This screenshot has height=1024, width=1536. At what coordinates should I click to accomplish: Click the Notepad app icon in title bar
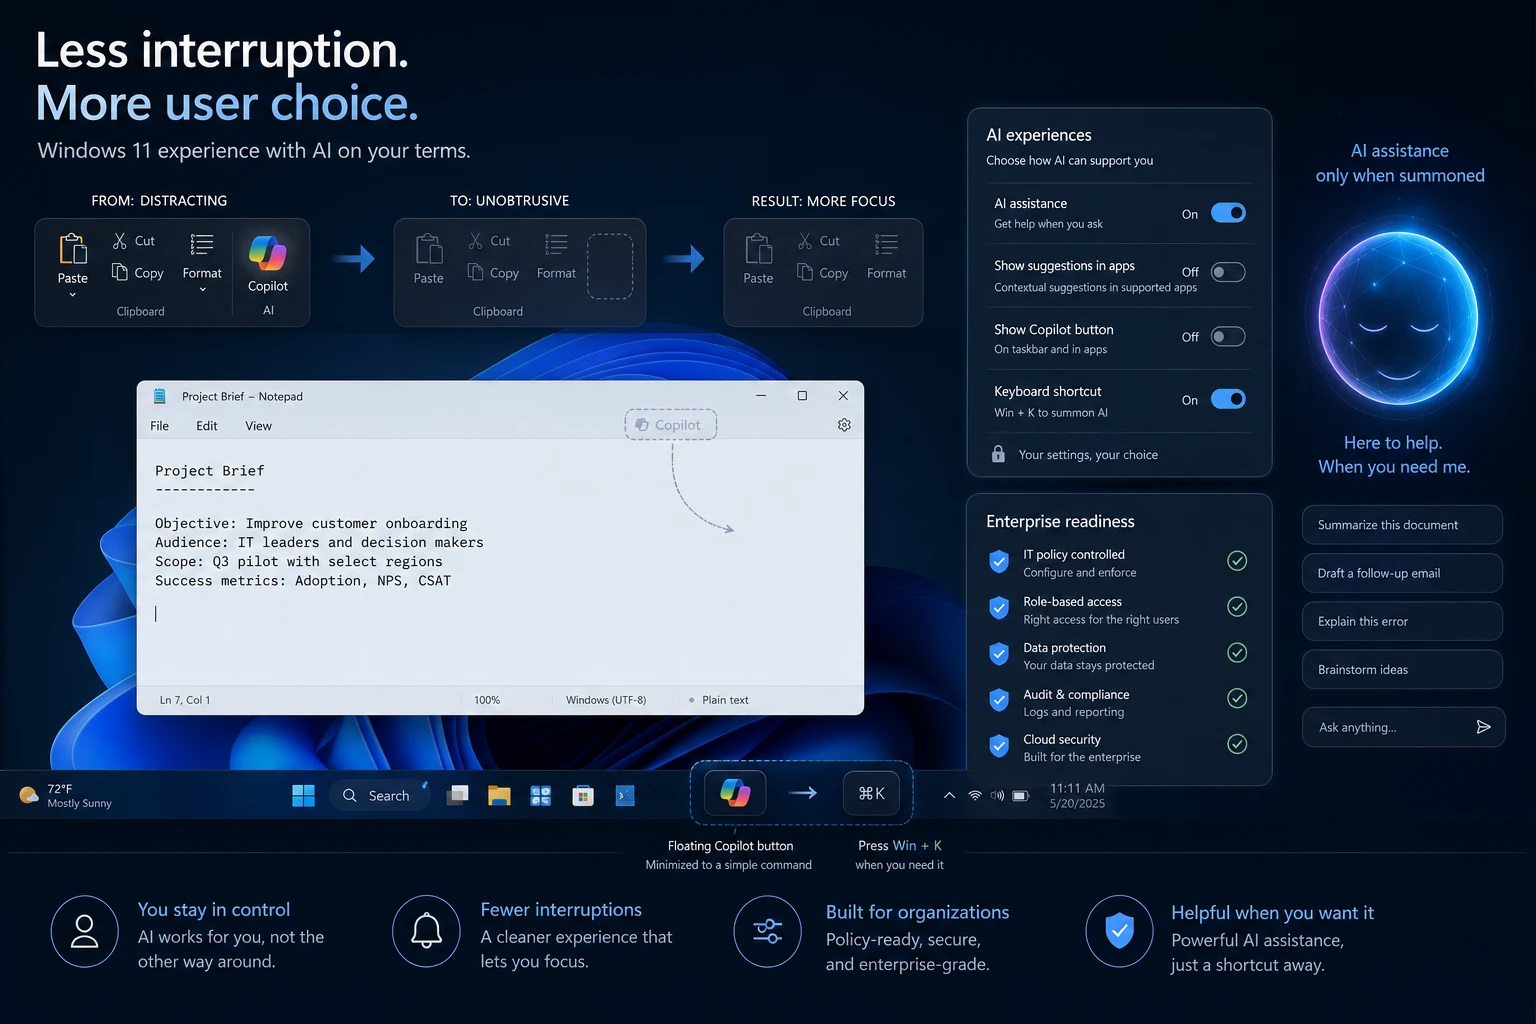point(159,396)
